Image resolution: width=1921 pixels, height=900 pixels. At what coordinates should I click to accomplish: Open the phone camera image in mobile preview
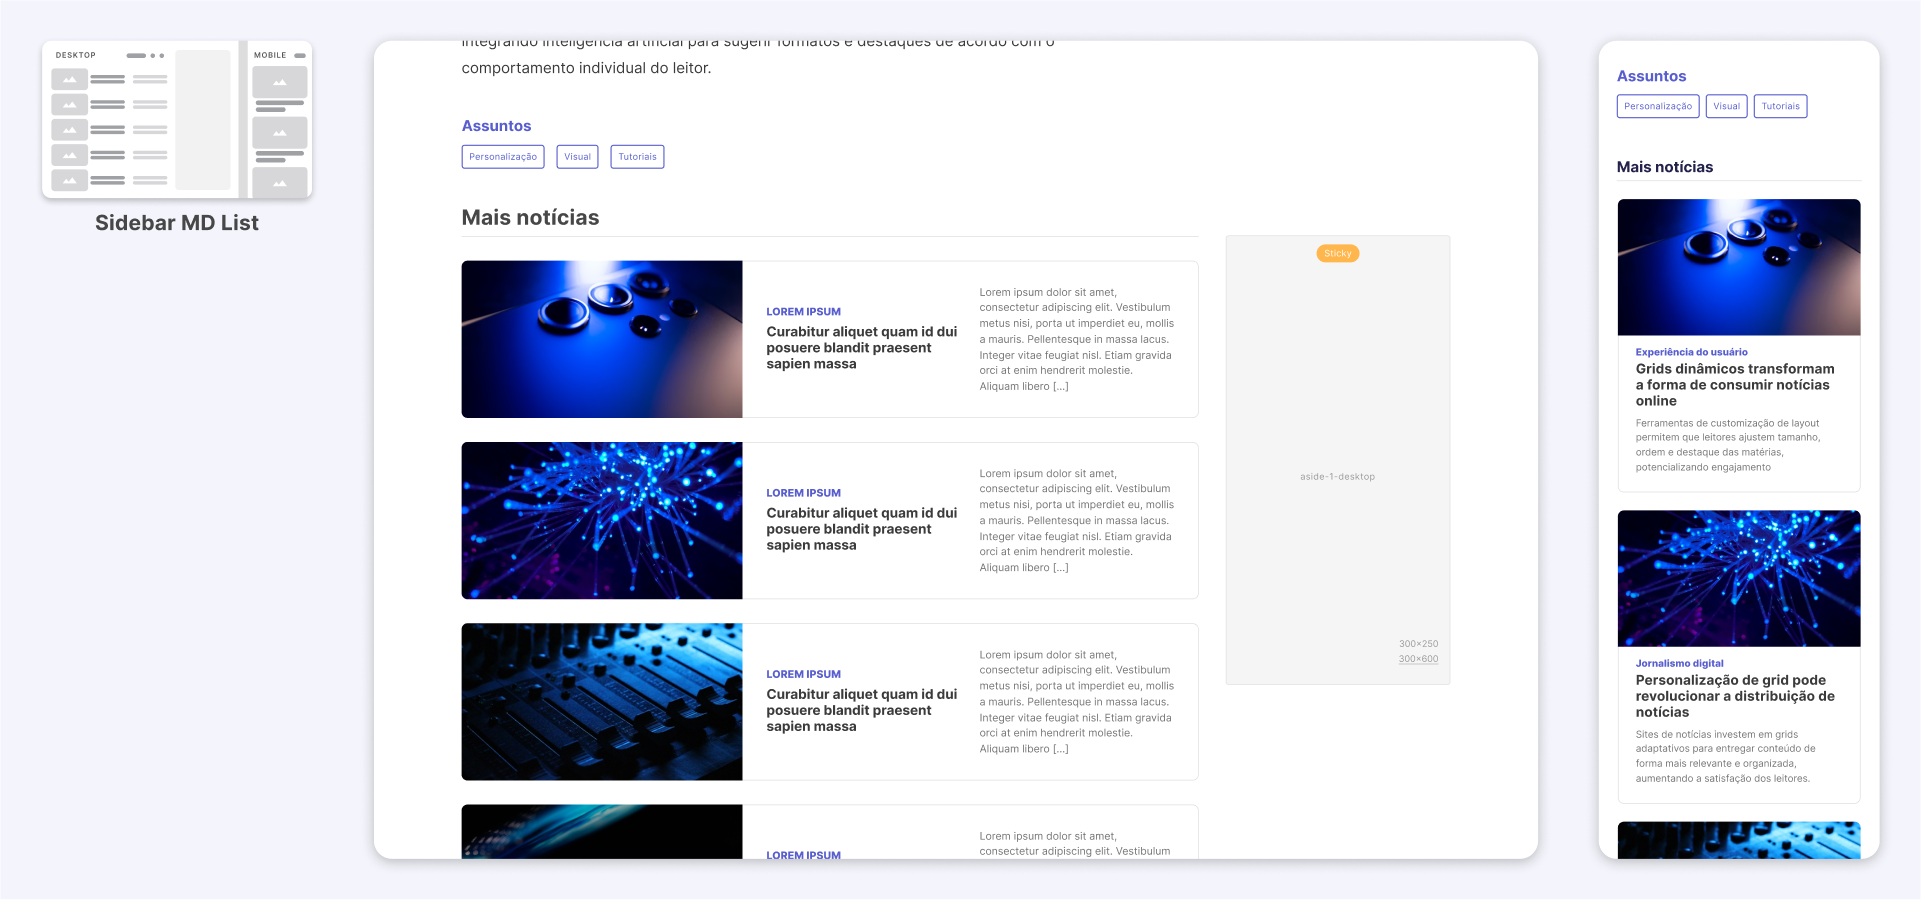click(x=1739, y=267)
